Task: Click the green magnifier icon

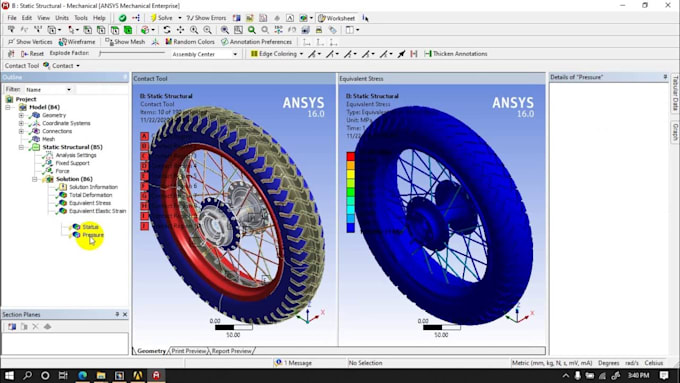Action: (x=252, y=30)
